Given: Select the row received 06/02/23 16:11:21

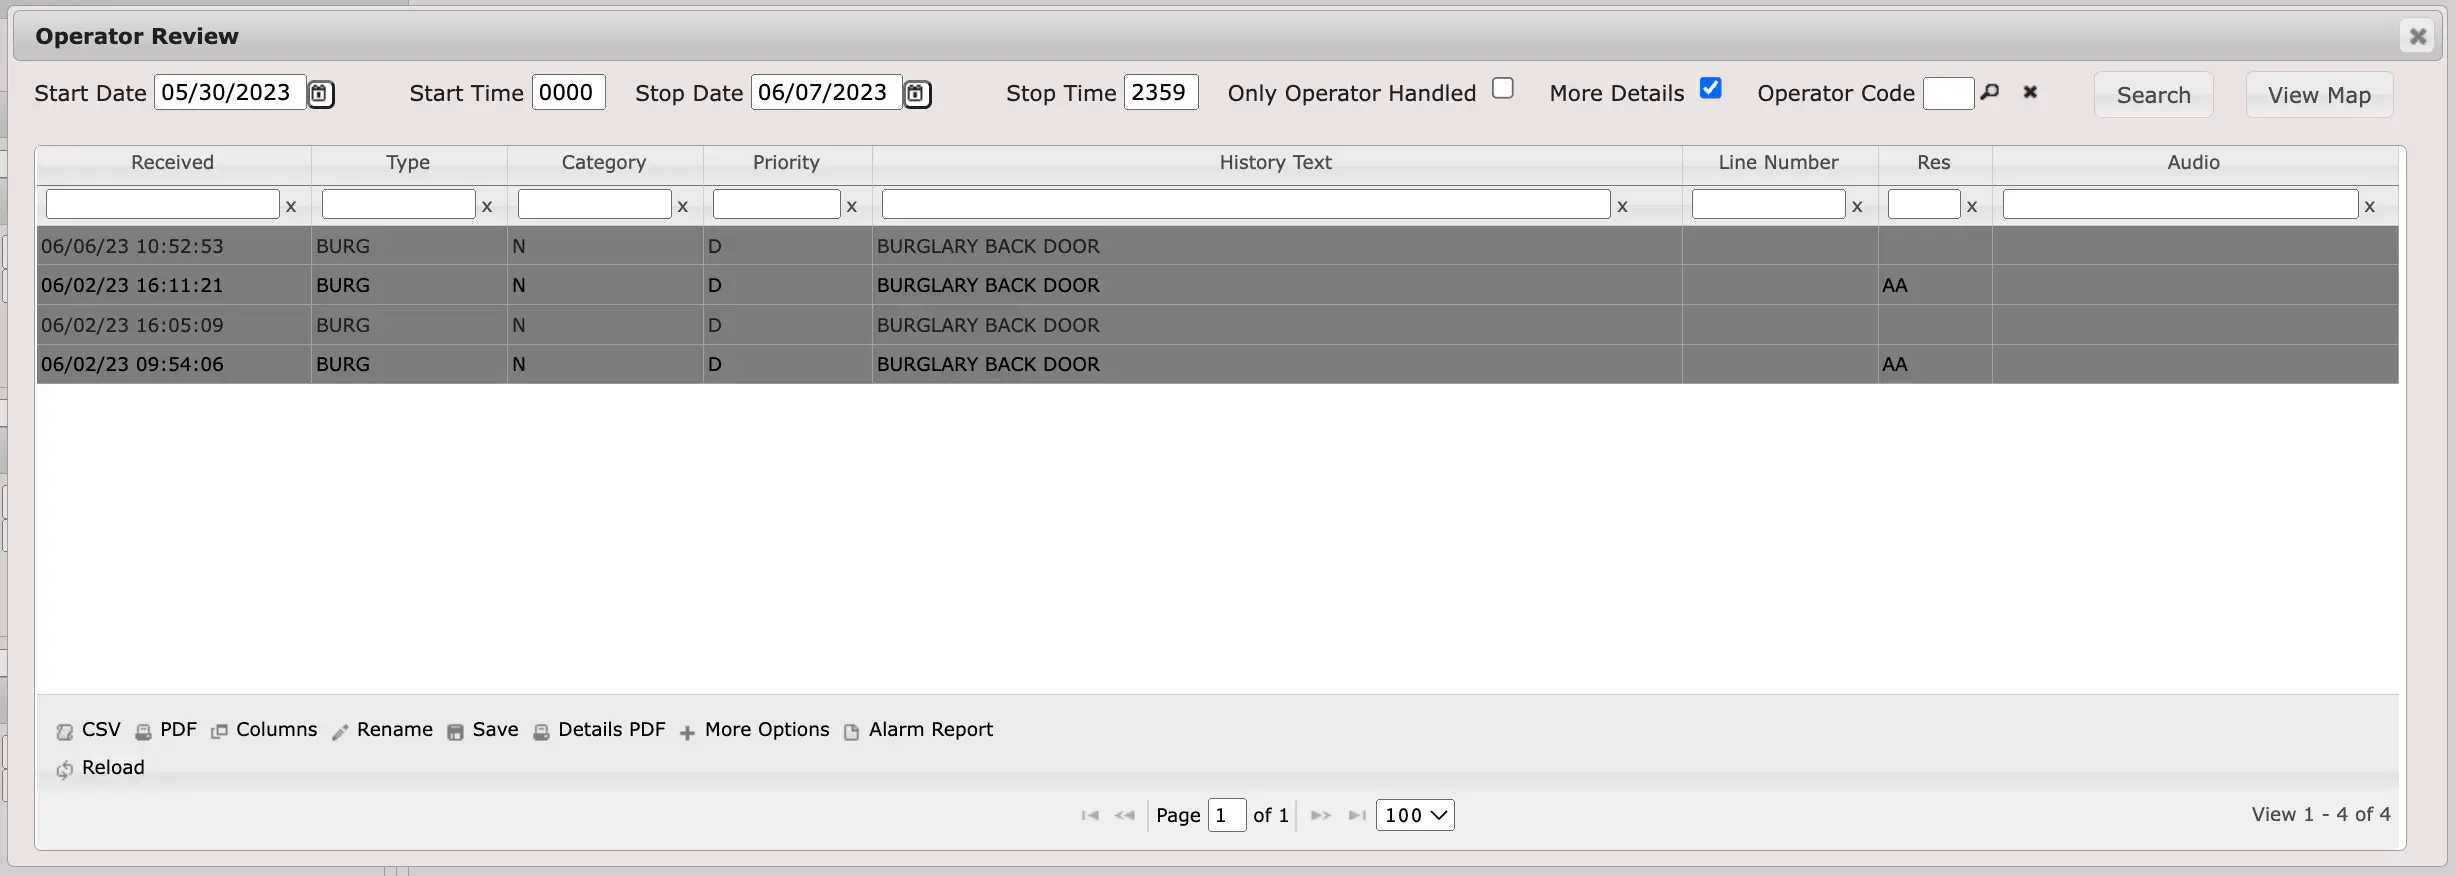Looking at the screenshot, I should pyautogui.click(x=1218, y=285).
